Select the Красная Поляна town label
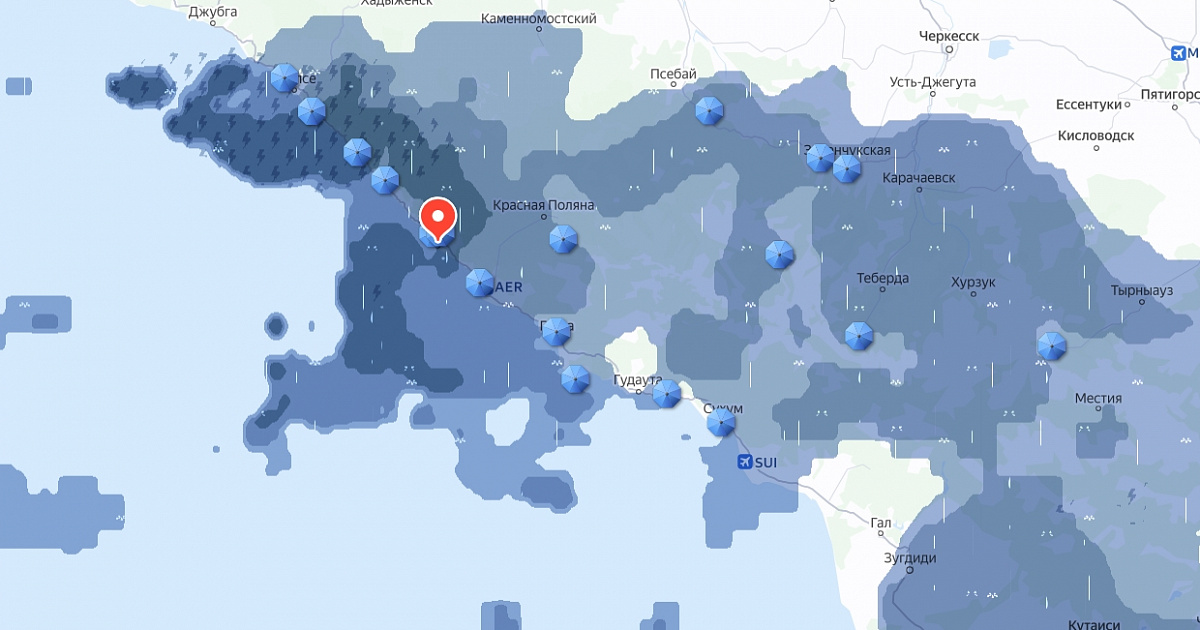 tap(544, 205)
